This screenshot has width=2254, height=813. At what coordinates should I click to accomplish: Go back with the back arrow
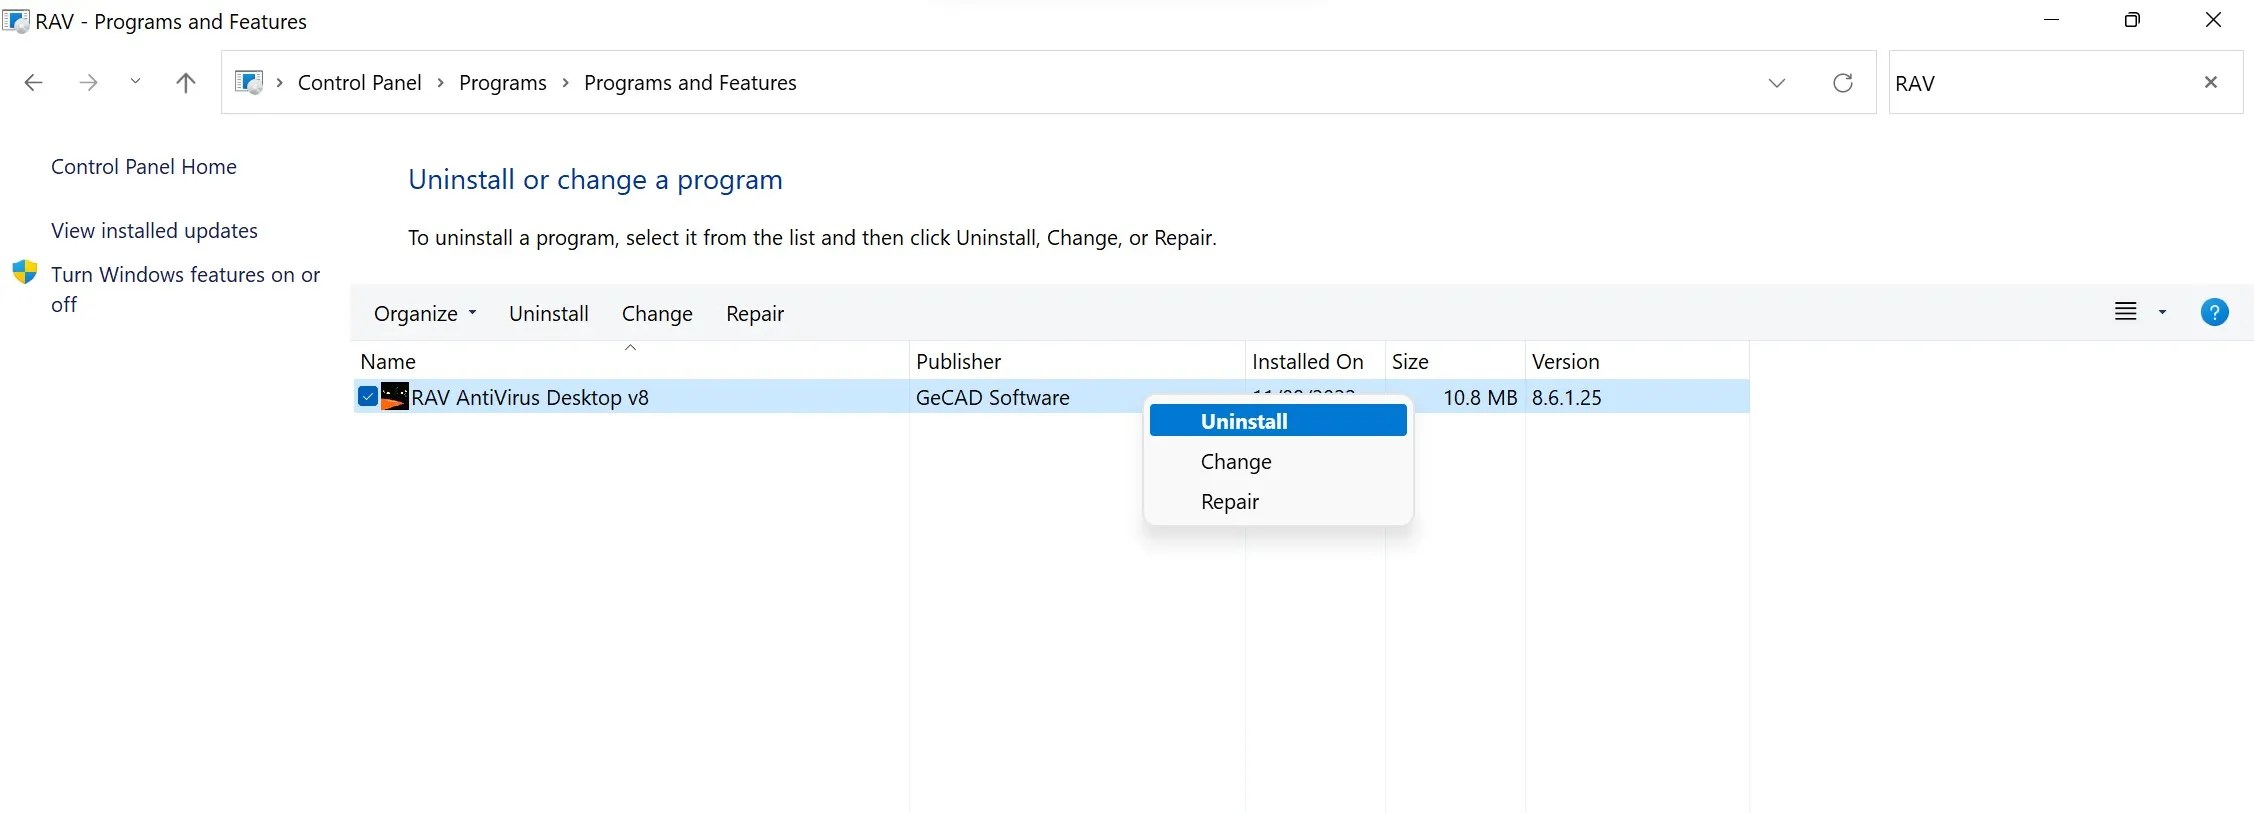(x=33, y=83)
